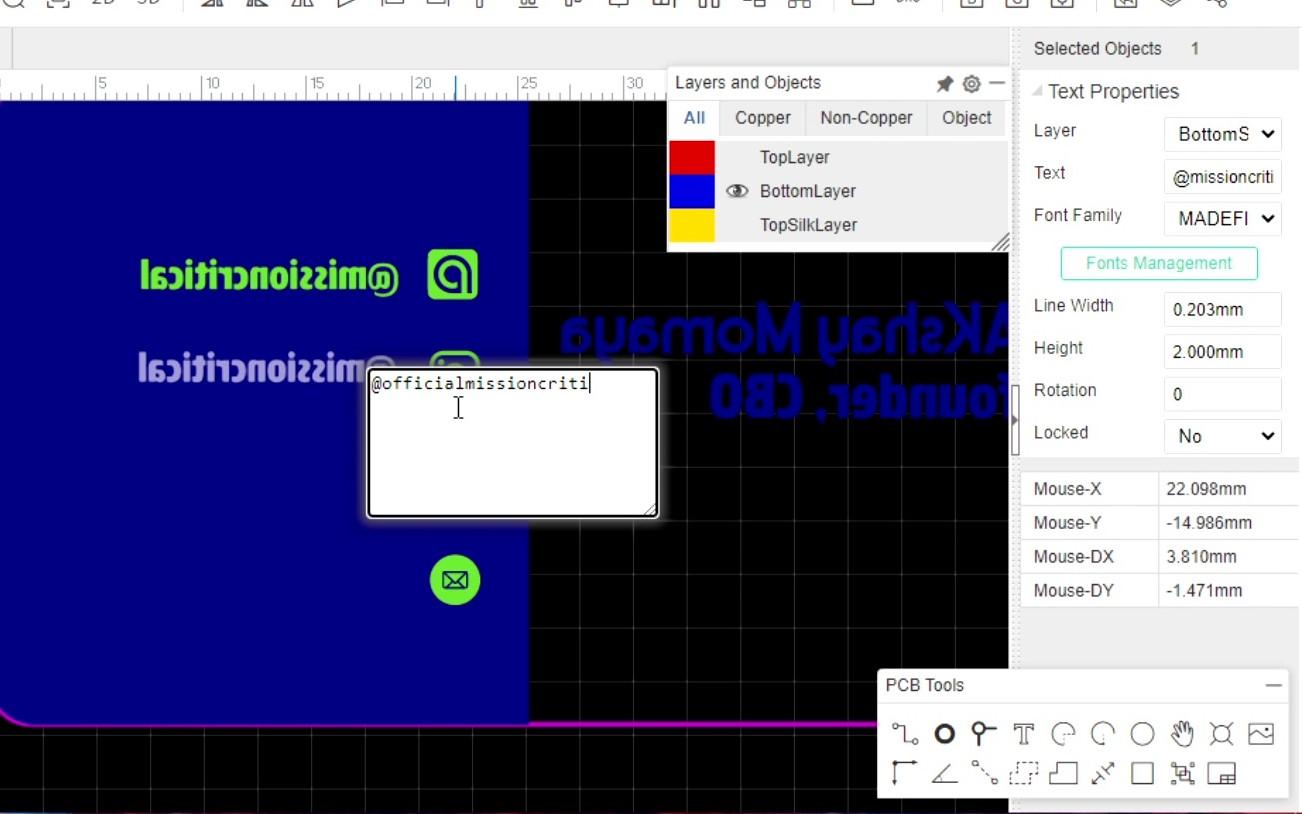Click the Line Width field 0.203mm
The image size is (1302, 814).
(1223, 309)
